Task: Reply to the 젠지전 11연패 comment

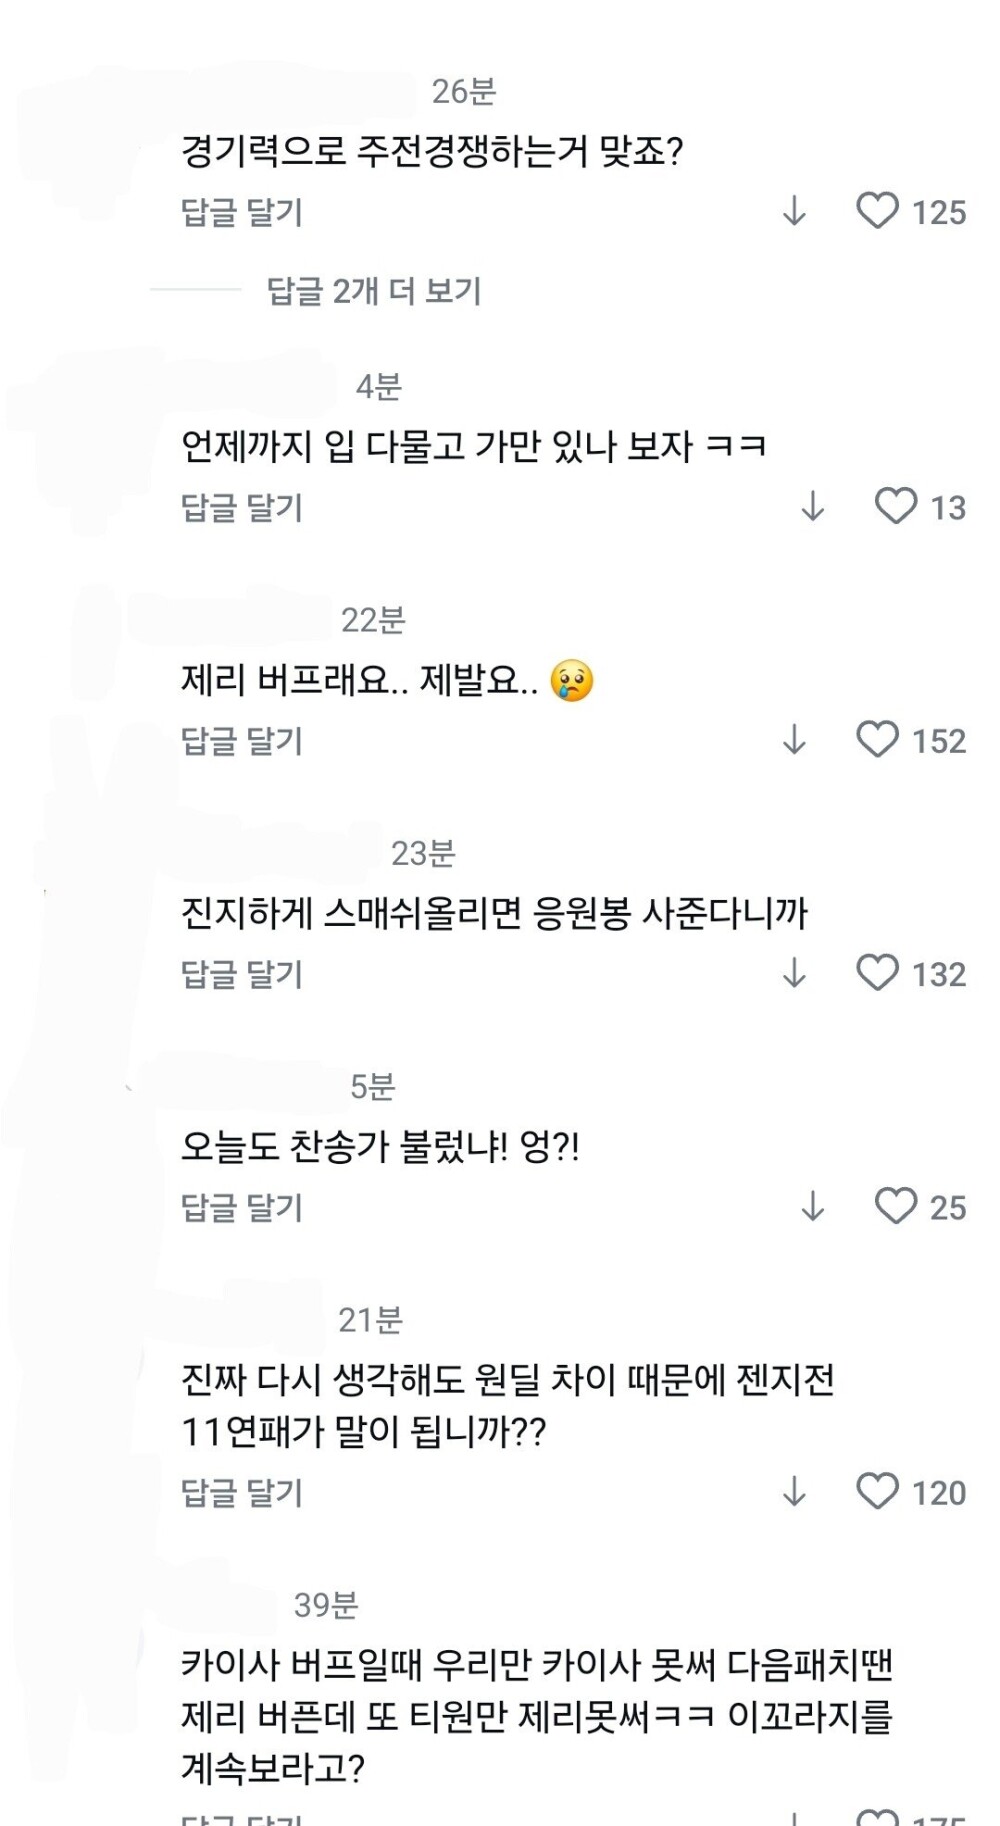Action: tap(241, 1492)
